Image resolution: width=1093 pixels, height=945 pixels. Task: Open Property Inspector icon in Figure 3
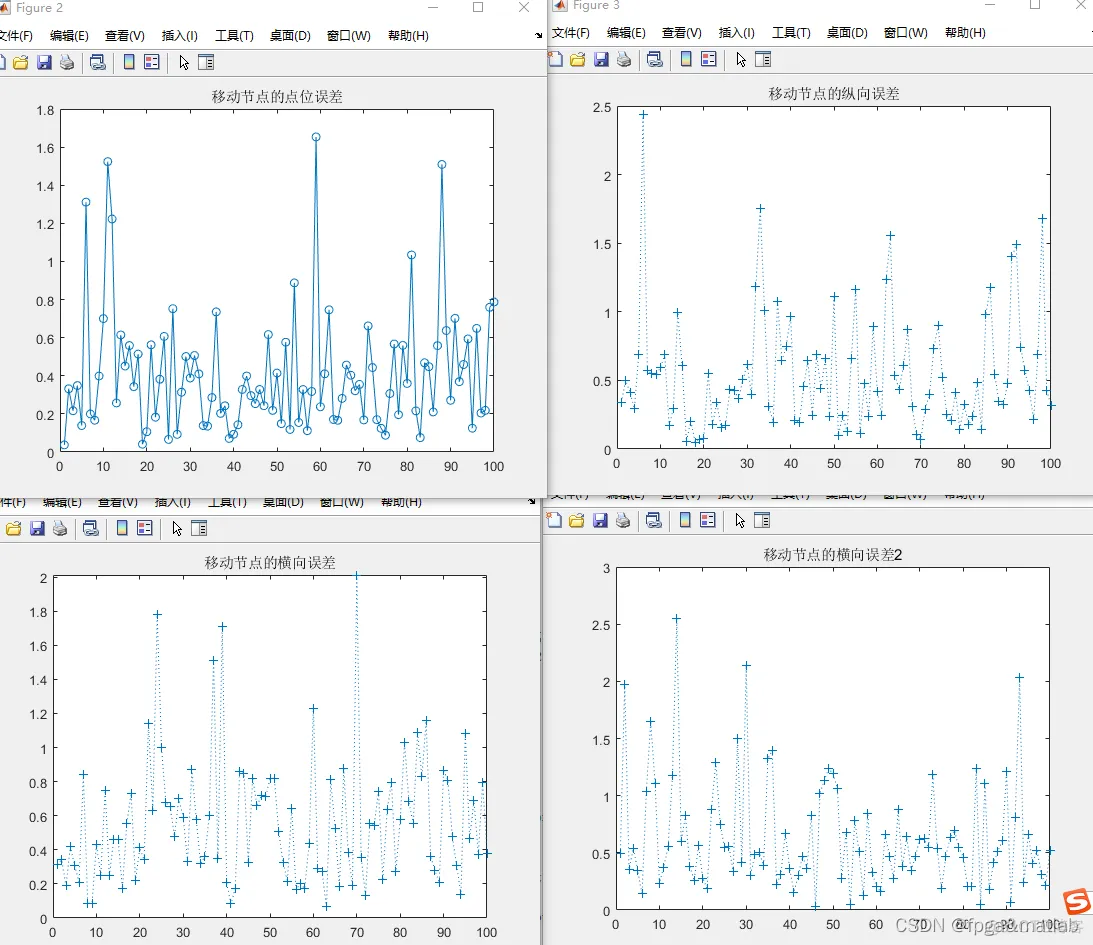tap(763, 59)
